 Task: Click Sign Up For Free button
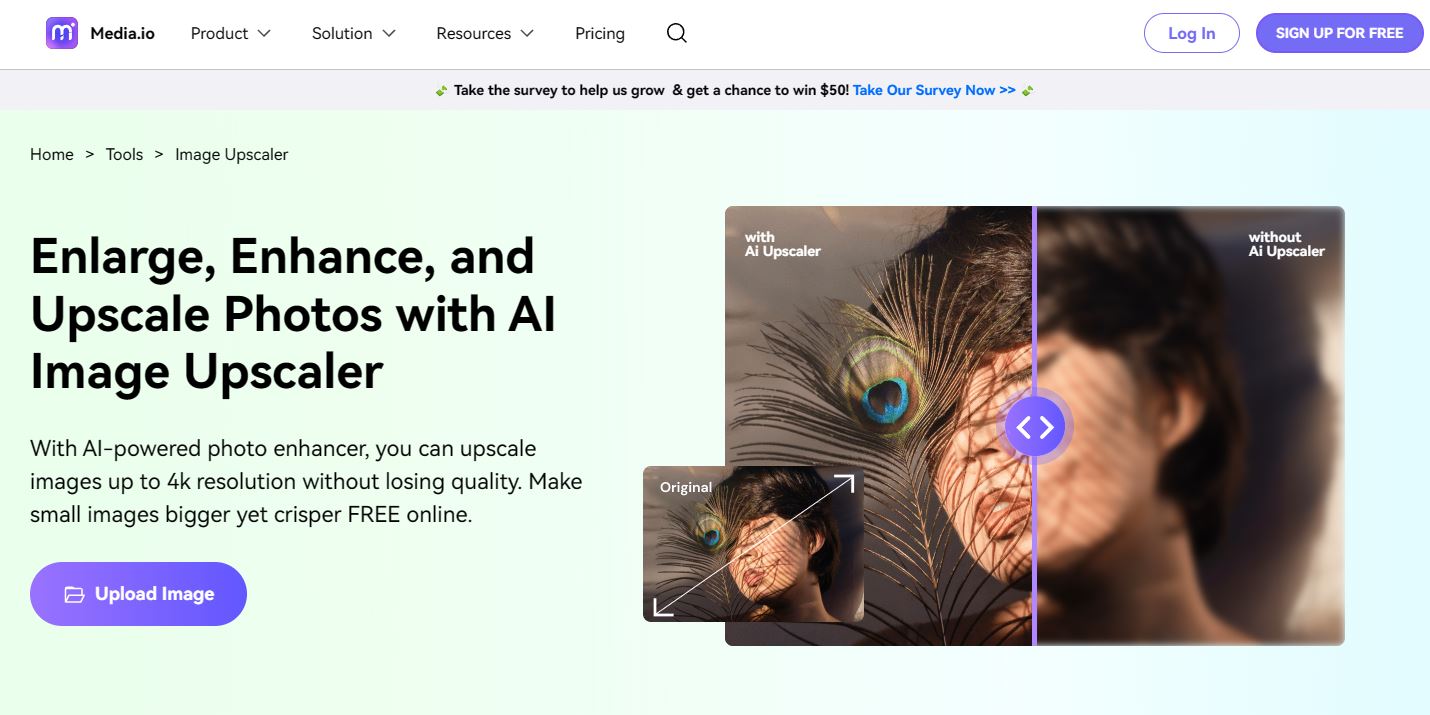click(1339, 33)
